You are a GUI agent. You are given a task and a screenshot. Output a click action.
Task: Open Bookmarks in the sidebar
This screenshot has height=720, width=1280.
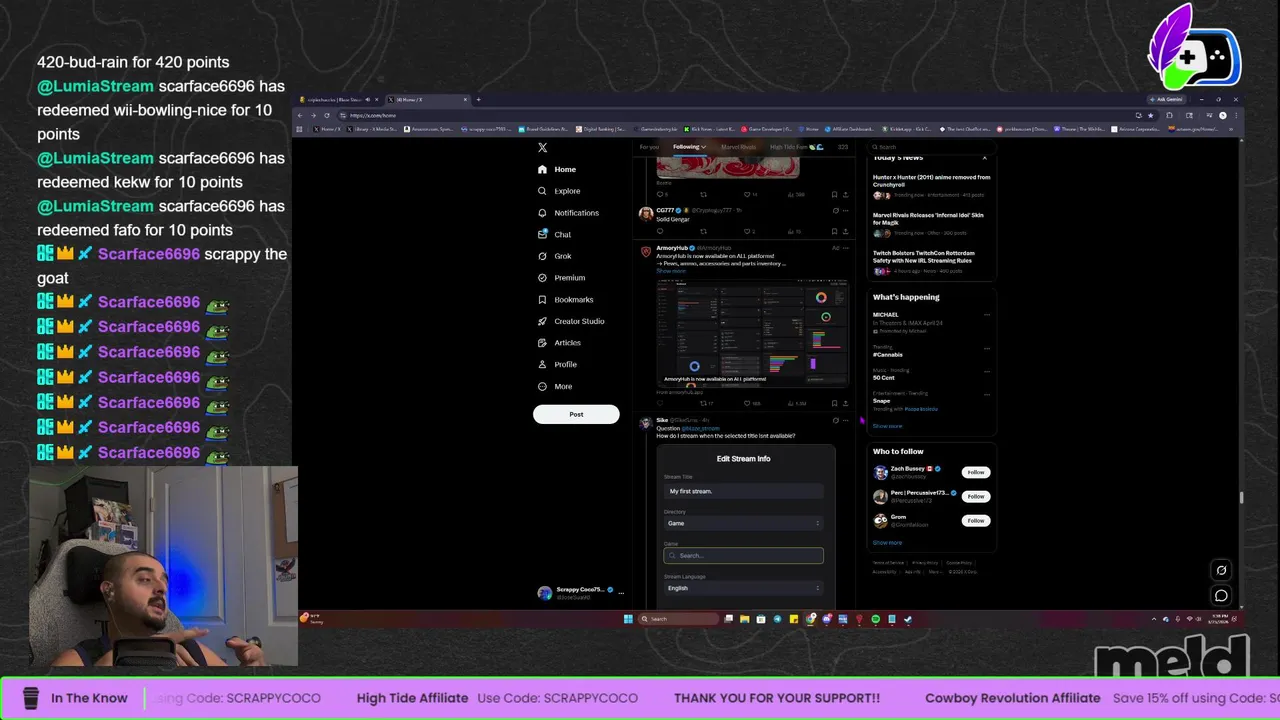pos(566,300)
